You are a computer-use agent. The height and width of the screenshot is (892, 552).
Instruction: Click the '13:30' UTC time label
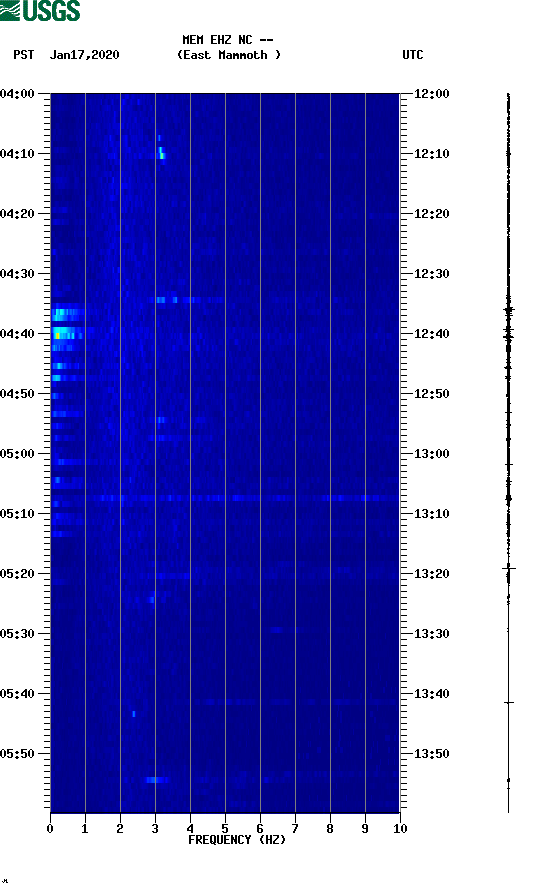pos(432,634)
